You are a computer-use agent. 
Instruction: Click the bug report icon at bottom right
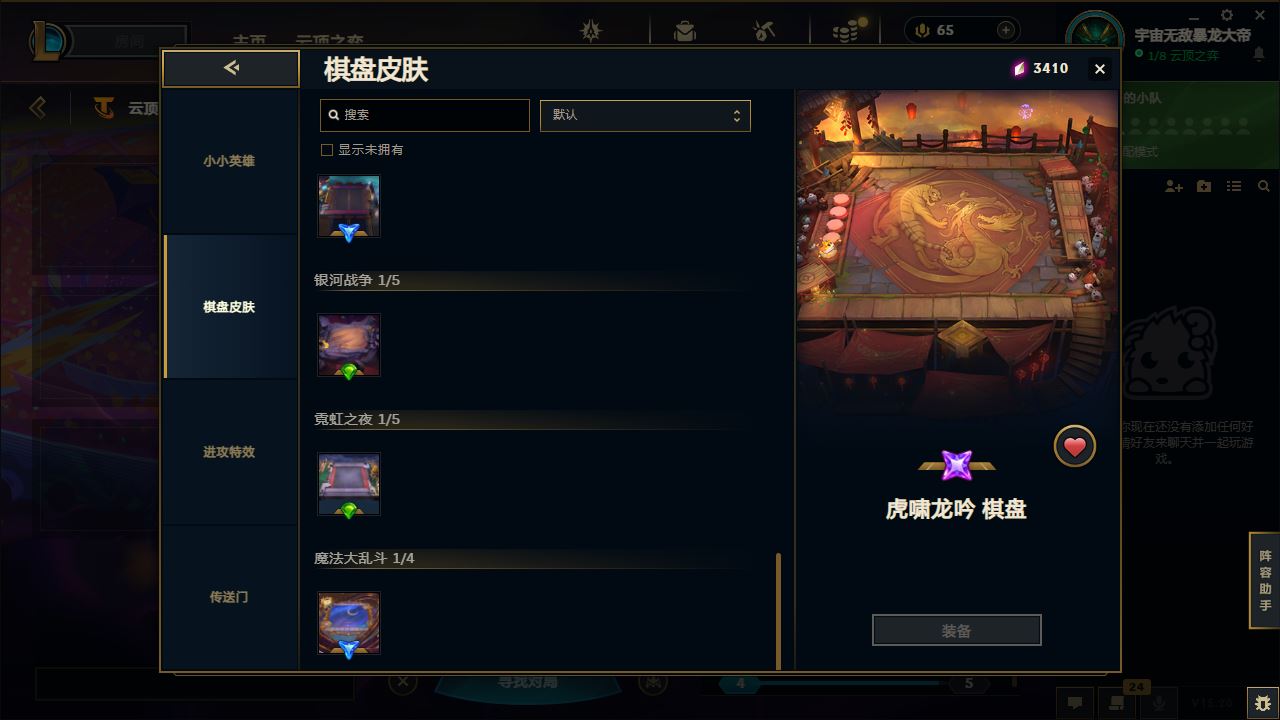[x=1262, y=702]
